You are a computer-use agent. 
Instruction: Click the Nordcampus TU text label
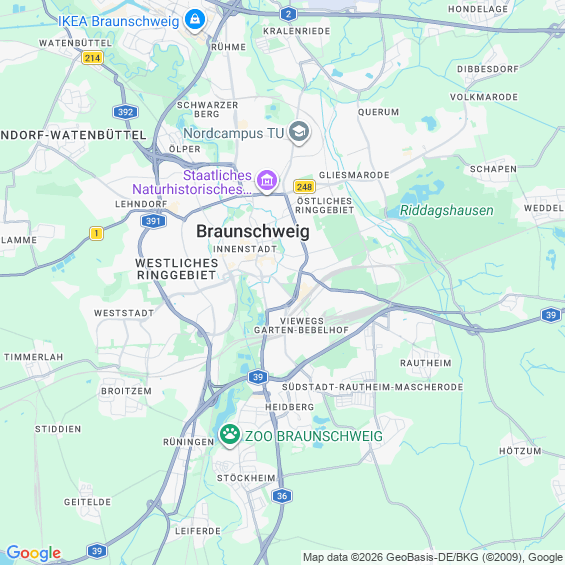click(x=233, y=133)
